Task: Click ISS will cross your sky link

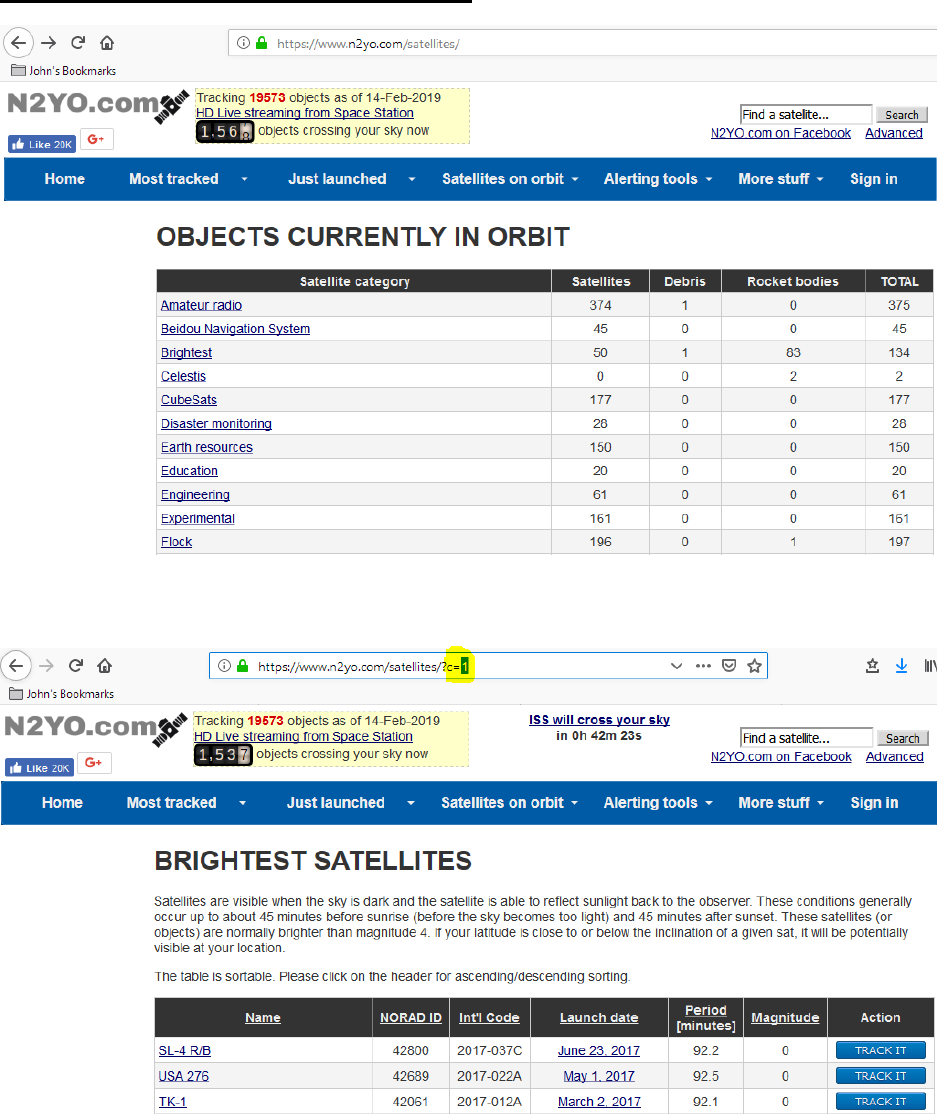Action: pos(599,720)
